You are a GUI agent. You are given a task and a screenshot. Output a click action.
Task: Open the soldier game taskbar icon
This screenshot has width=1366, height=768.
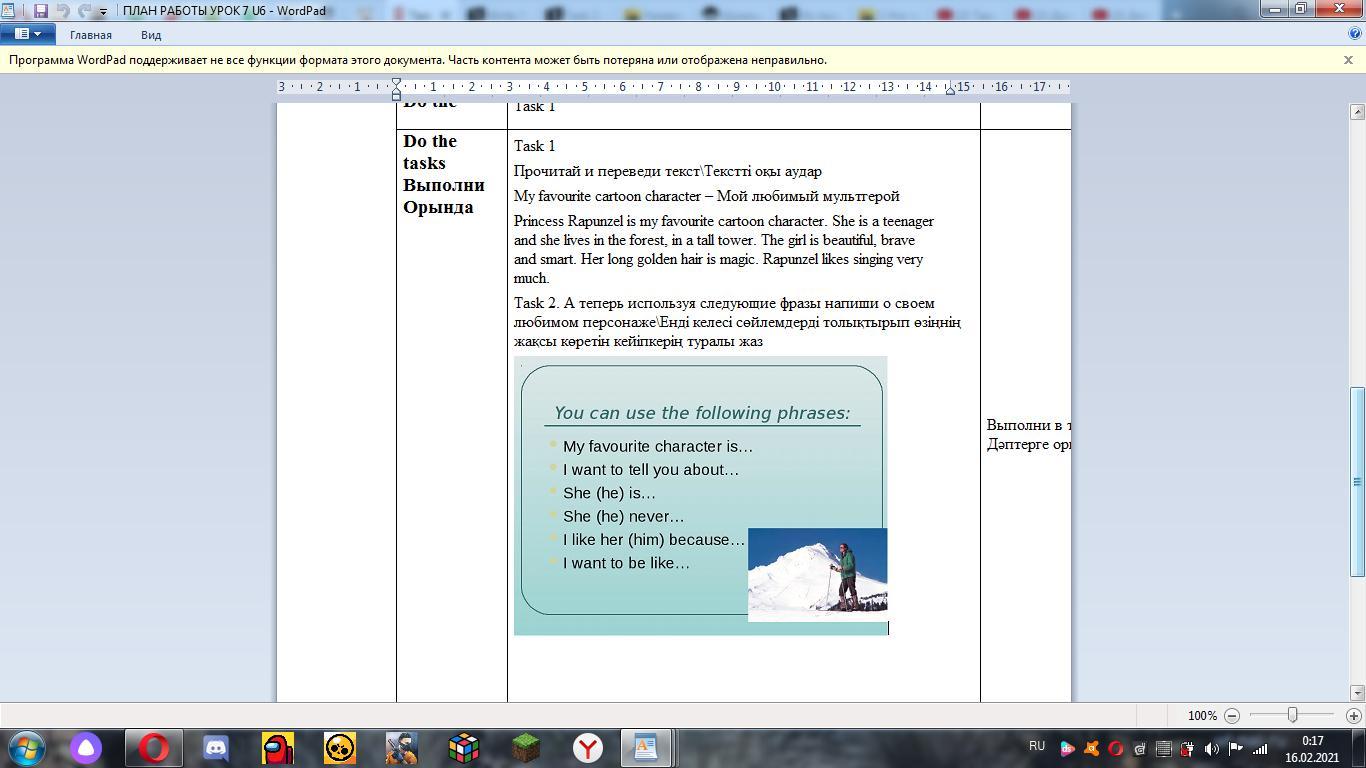click(x=402, y=748)
